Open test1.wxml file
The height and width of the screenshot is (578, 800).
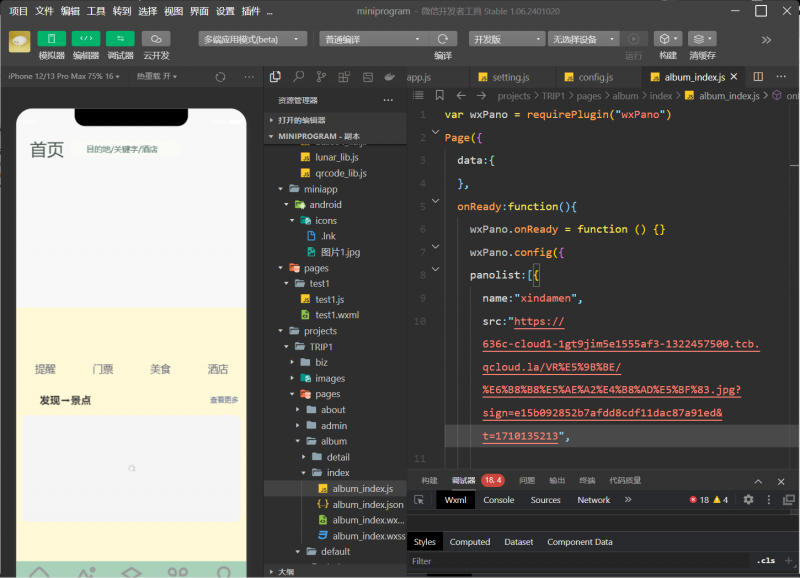point(335,315)
